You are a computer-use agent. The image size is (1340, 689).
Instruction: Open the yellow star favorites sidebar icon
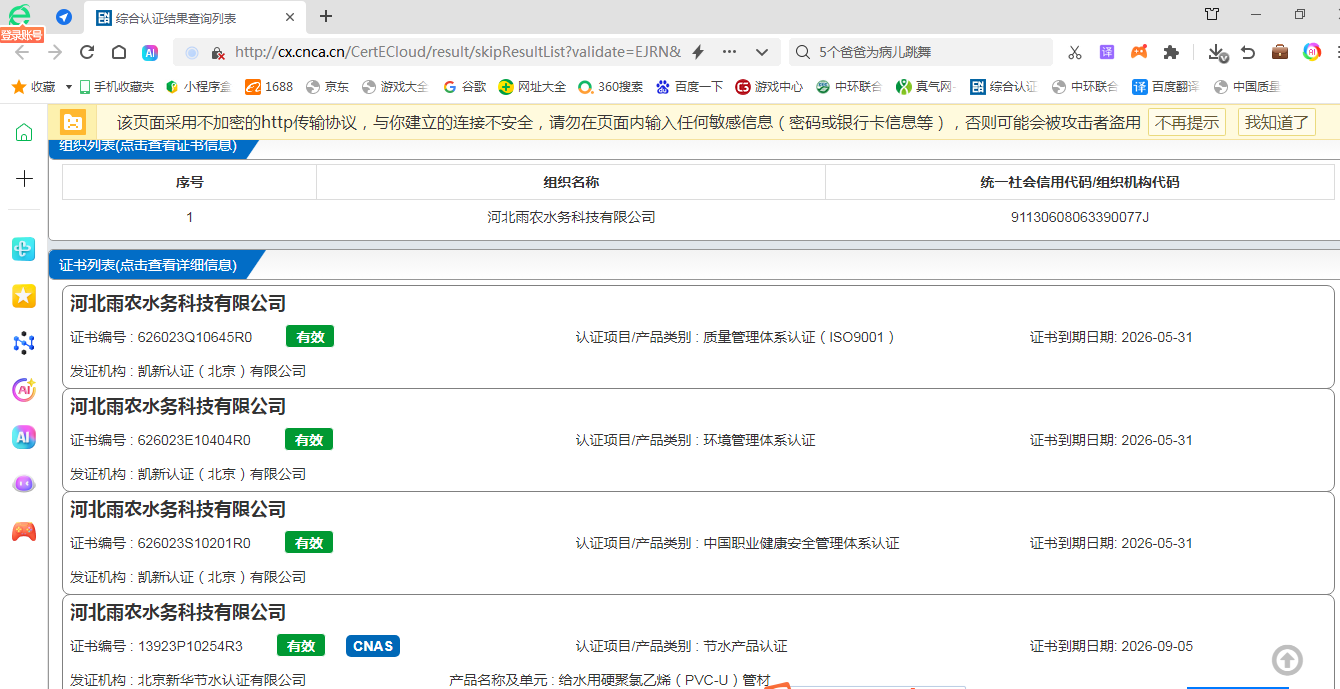24,296
